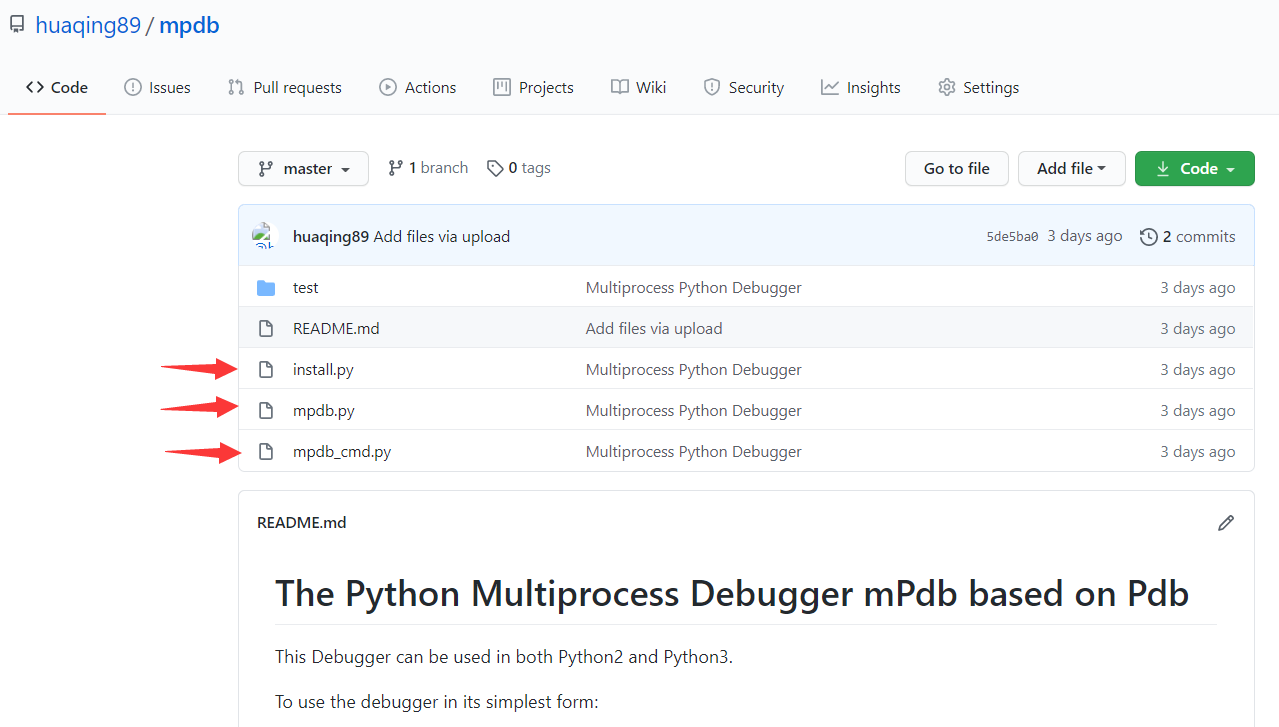Expand the green Code download dropdown

tap(1194, 168)
